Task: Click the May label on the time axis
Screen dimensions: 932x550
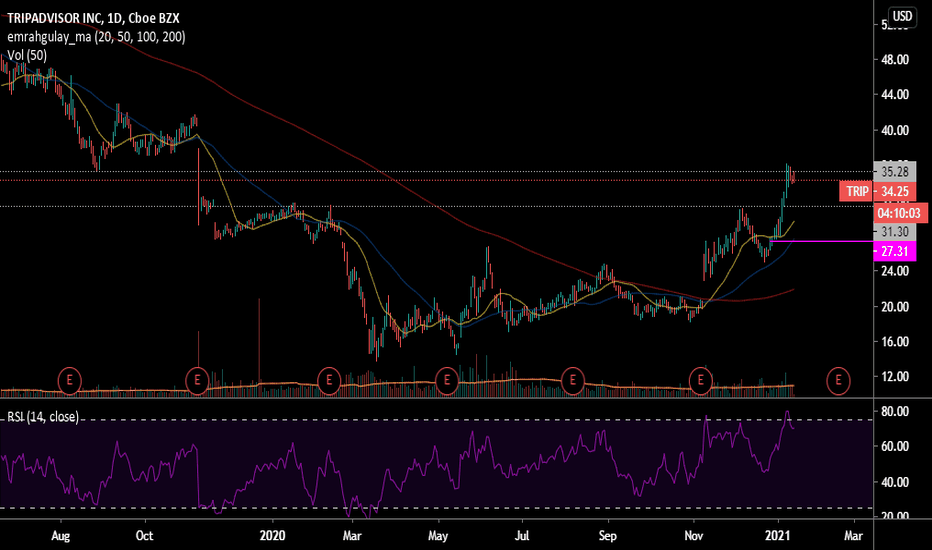Action: click(x=438, y=536)
